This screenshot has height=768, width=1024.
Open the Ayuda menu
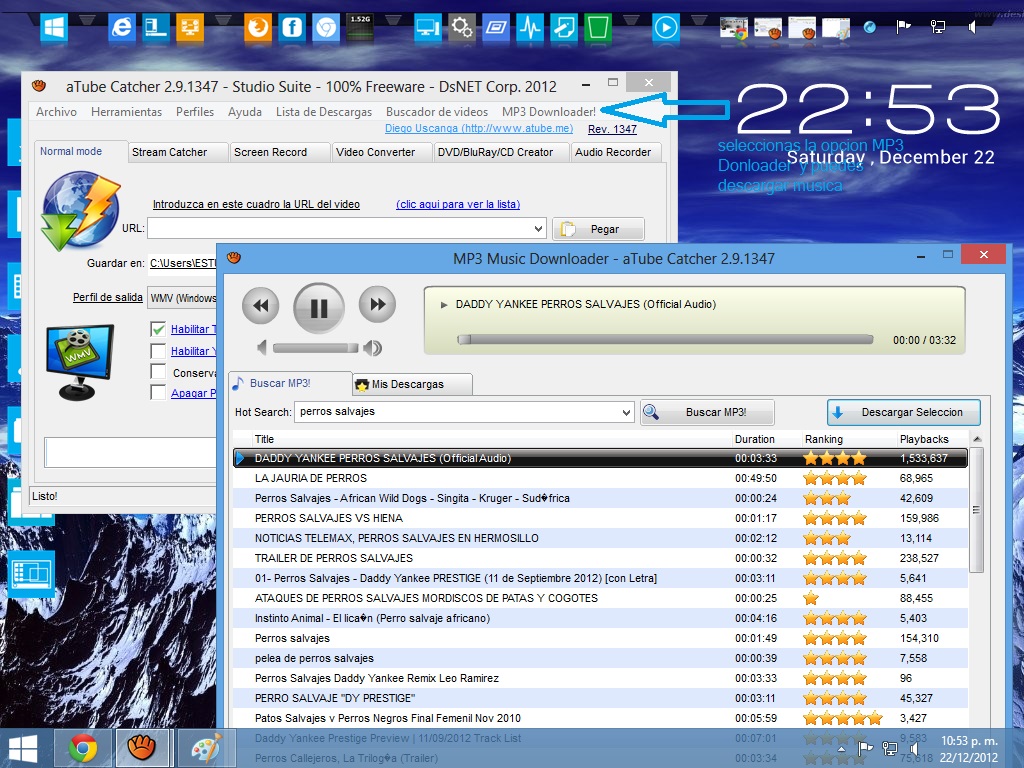pos(245,112)
